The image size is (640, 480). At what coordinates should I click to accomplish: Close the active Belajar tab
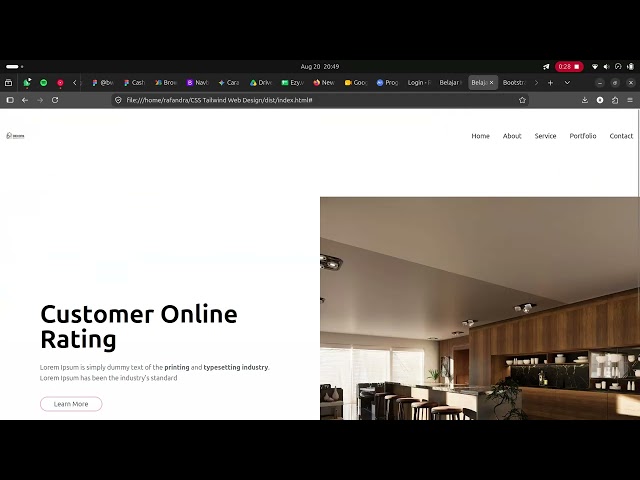(491, 83)
